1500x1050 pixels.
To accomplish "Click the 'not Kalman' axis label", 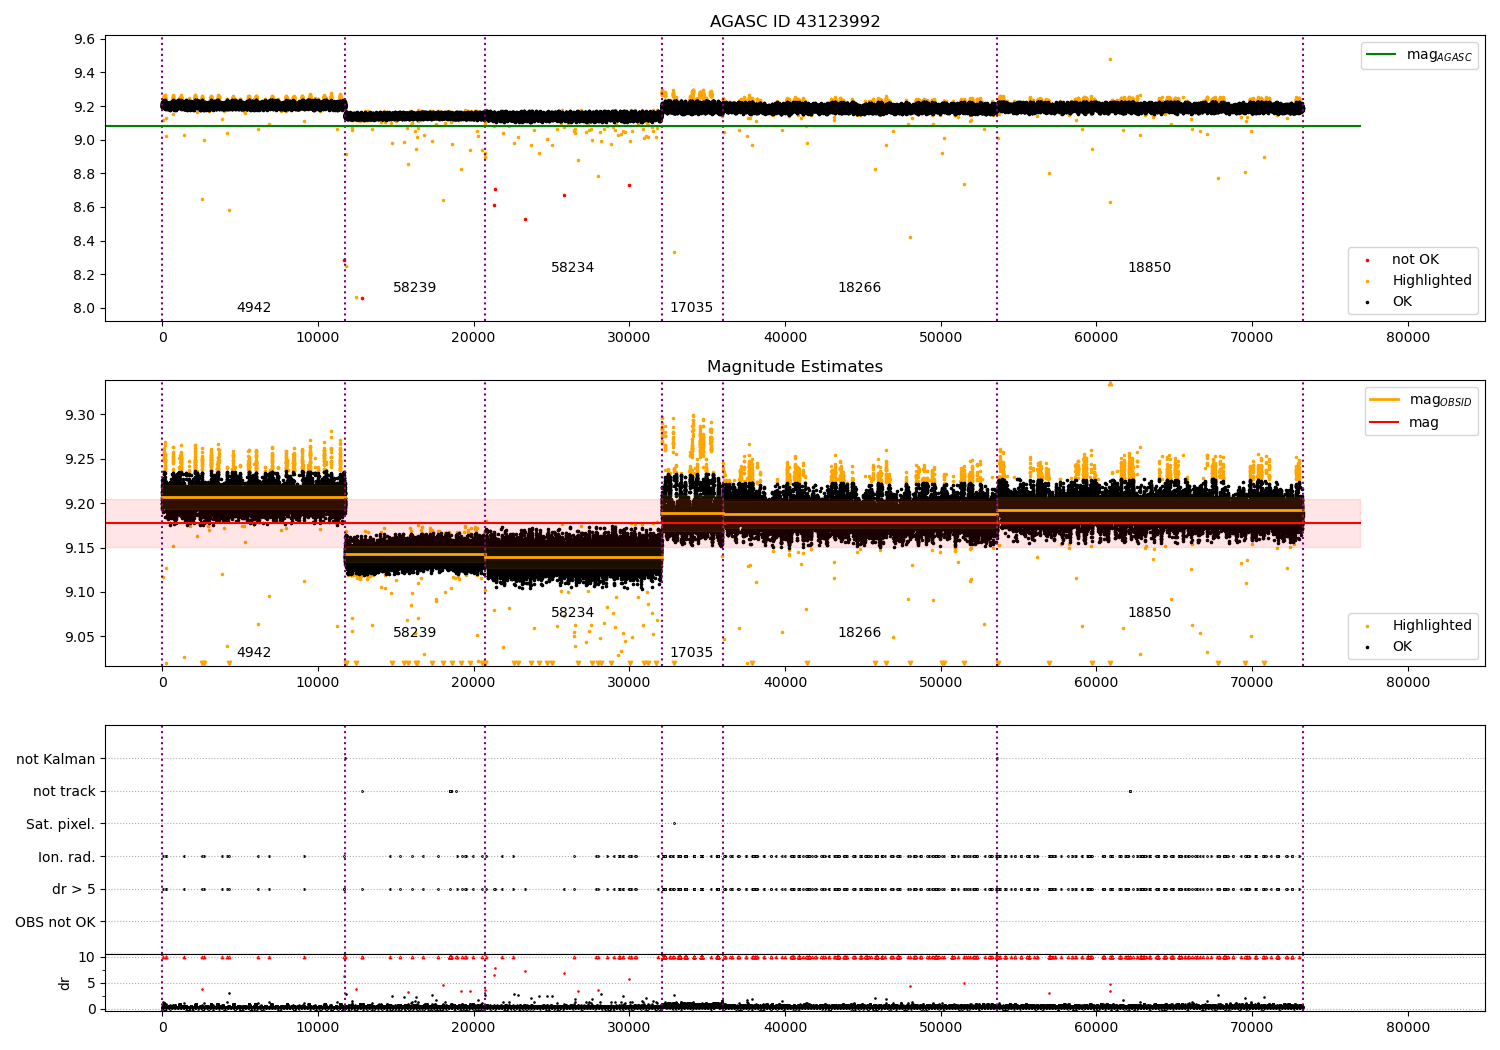I will 56,760.
